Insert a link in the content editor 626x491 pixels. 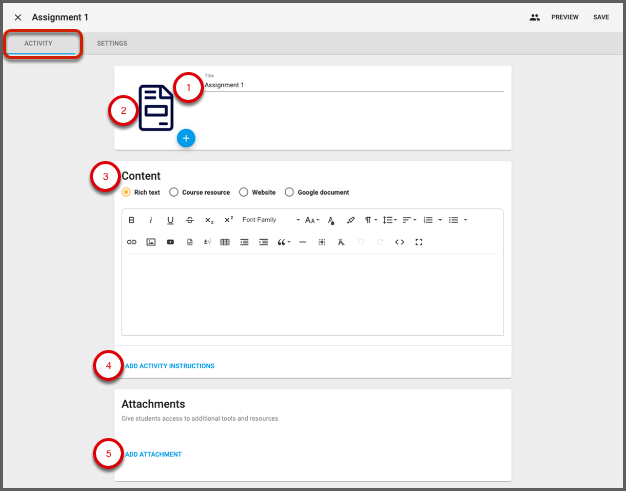pos(132,242)
